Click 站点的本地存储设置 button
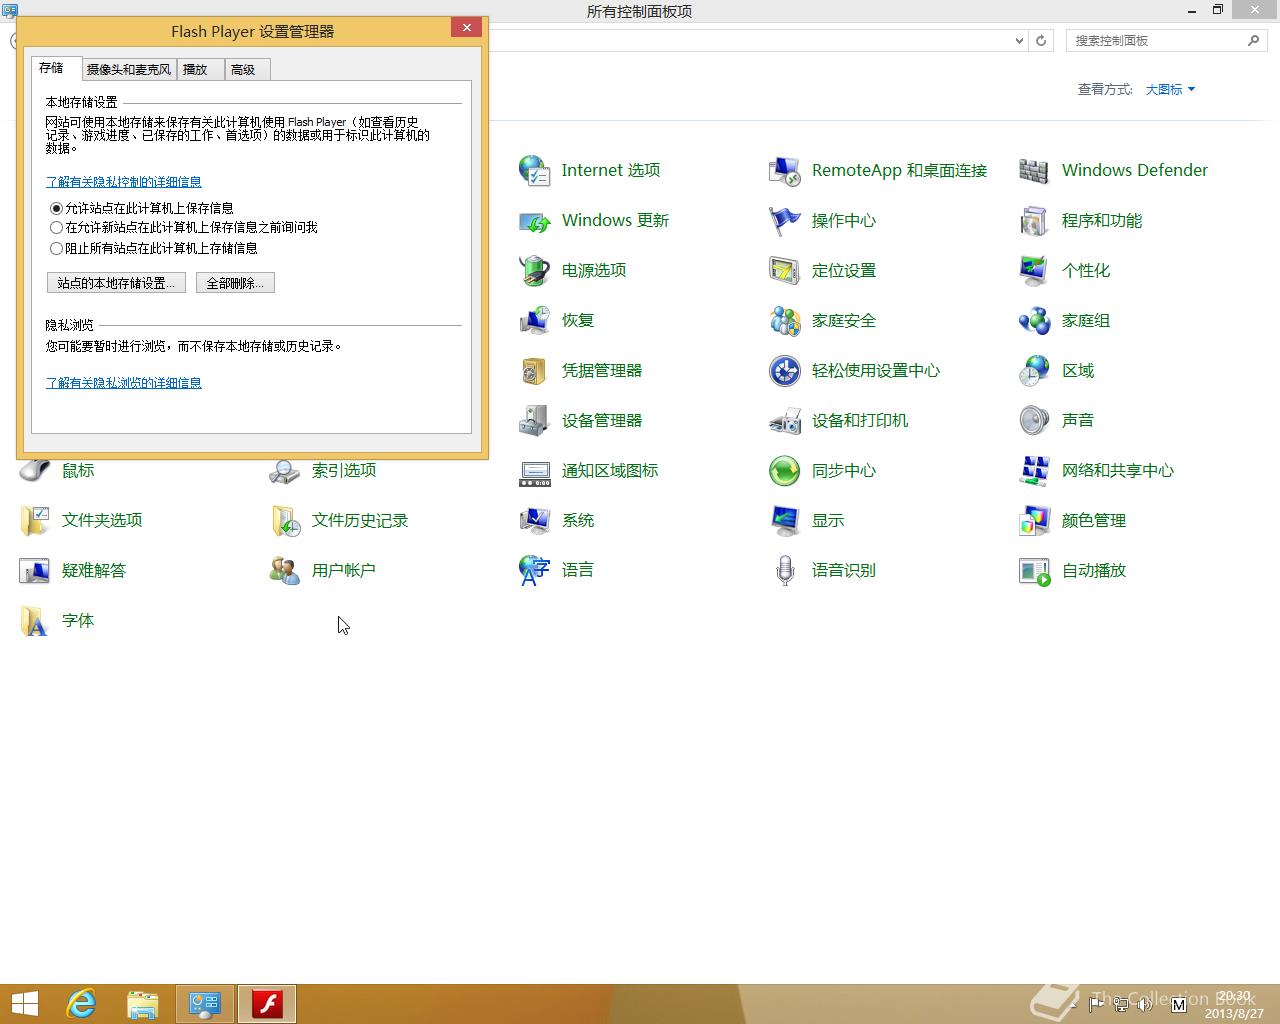This screenshot has height=1024, width=1280. pos(116,283)
